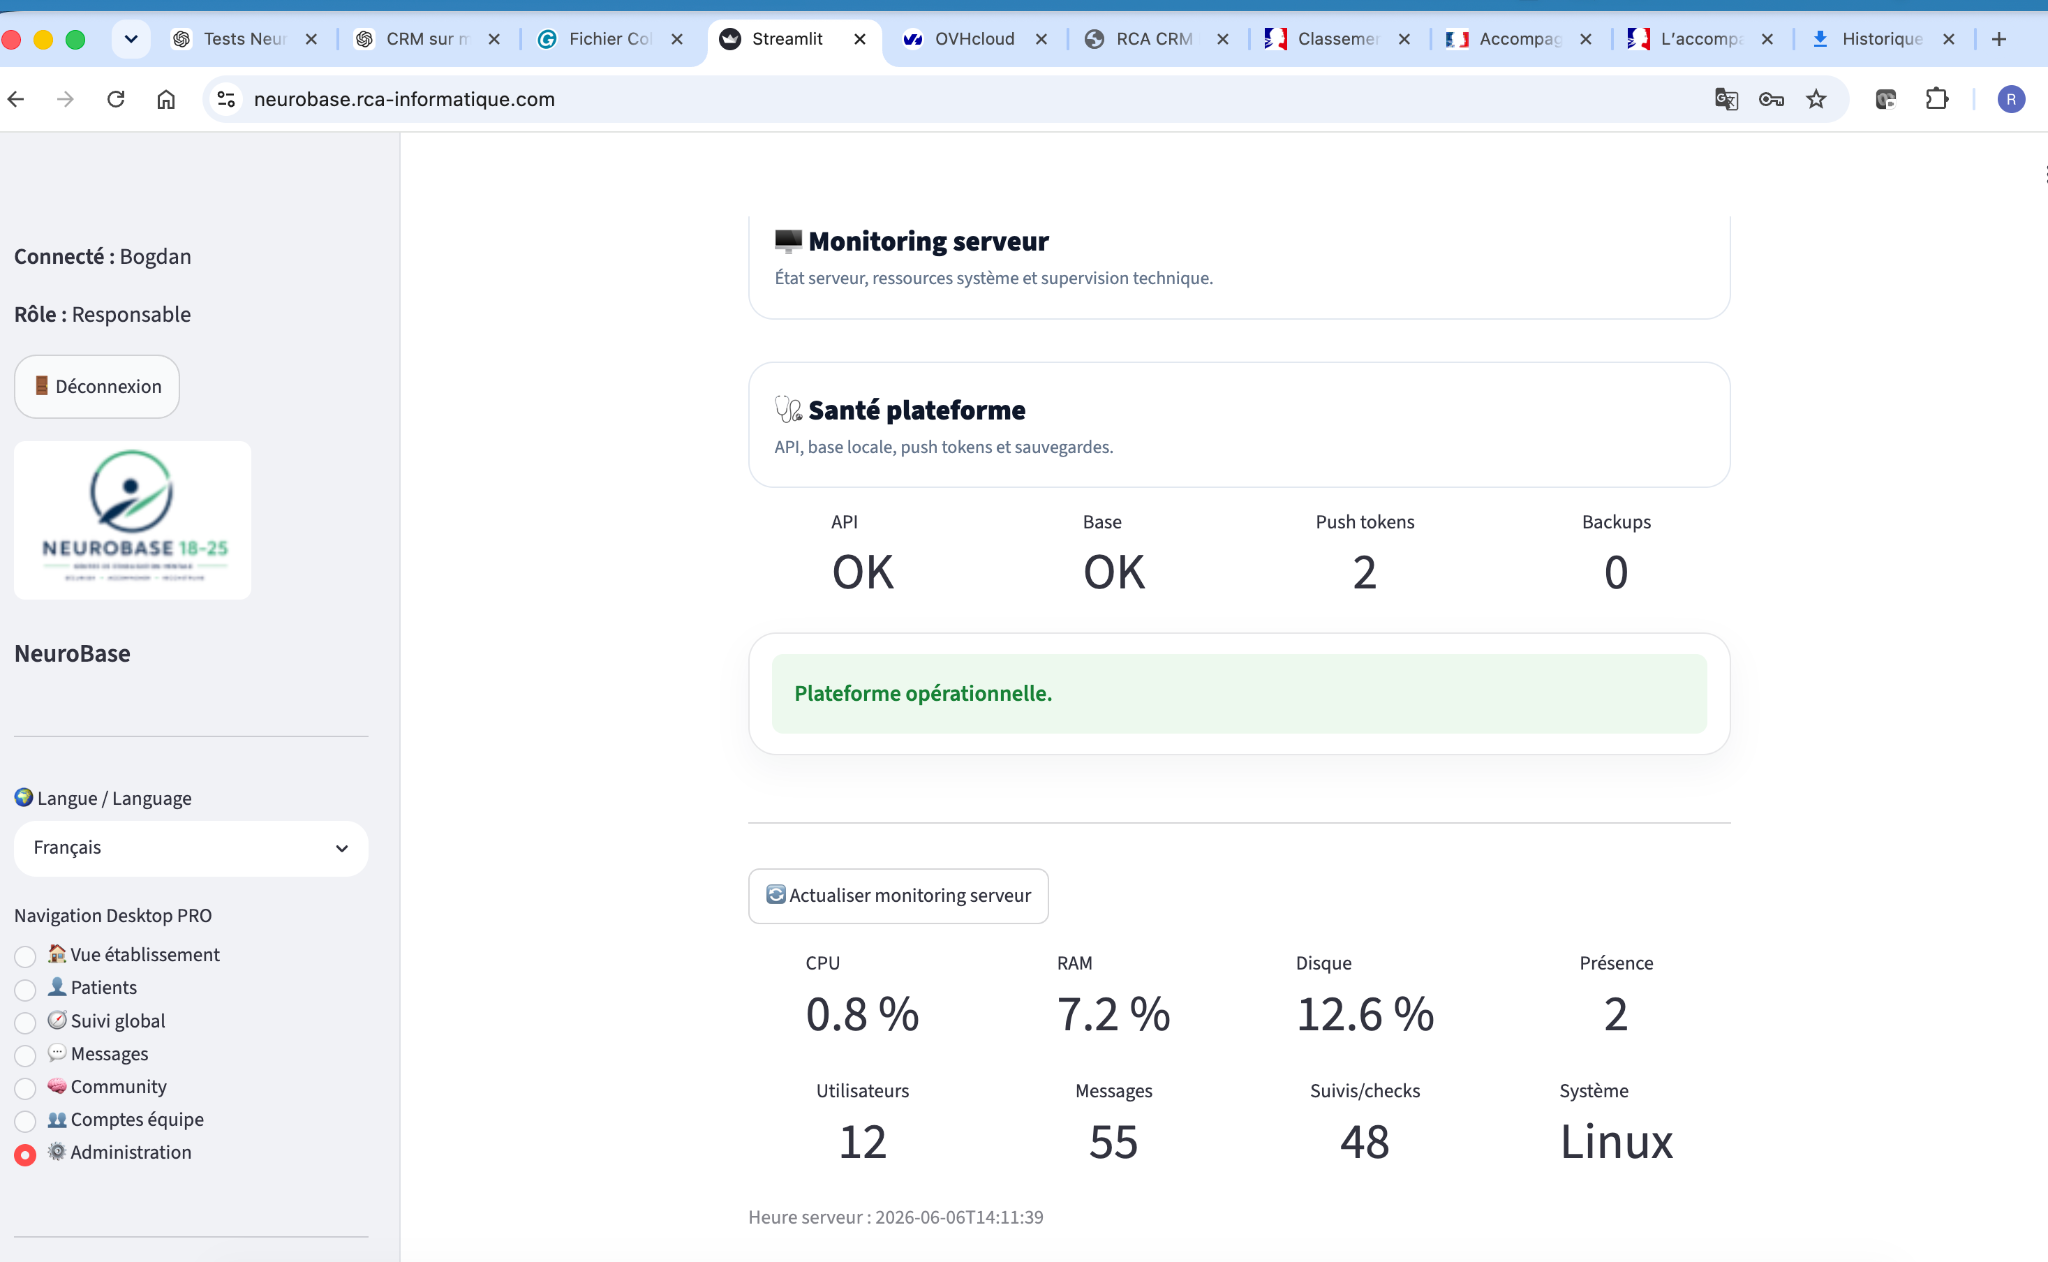Open the browser home page icon
2048x1262 pixels.
(x=166, y=99)
